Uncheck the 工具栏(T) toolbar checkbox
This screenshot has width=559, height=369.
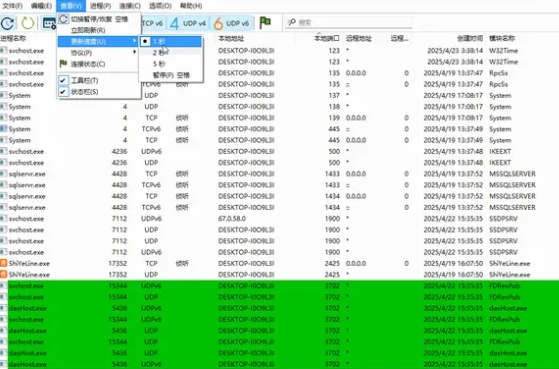(x=63, y=80)
